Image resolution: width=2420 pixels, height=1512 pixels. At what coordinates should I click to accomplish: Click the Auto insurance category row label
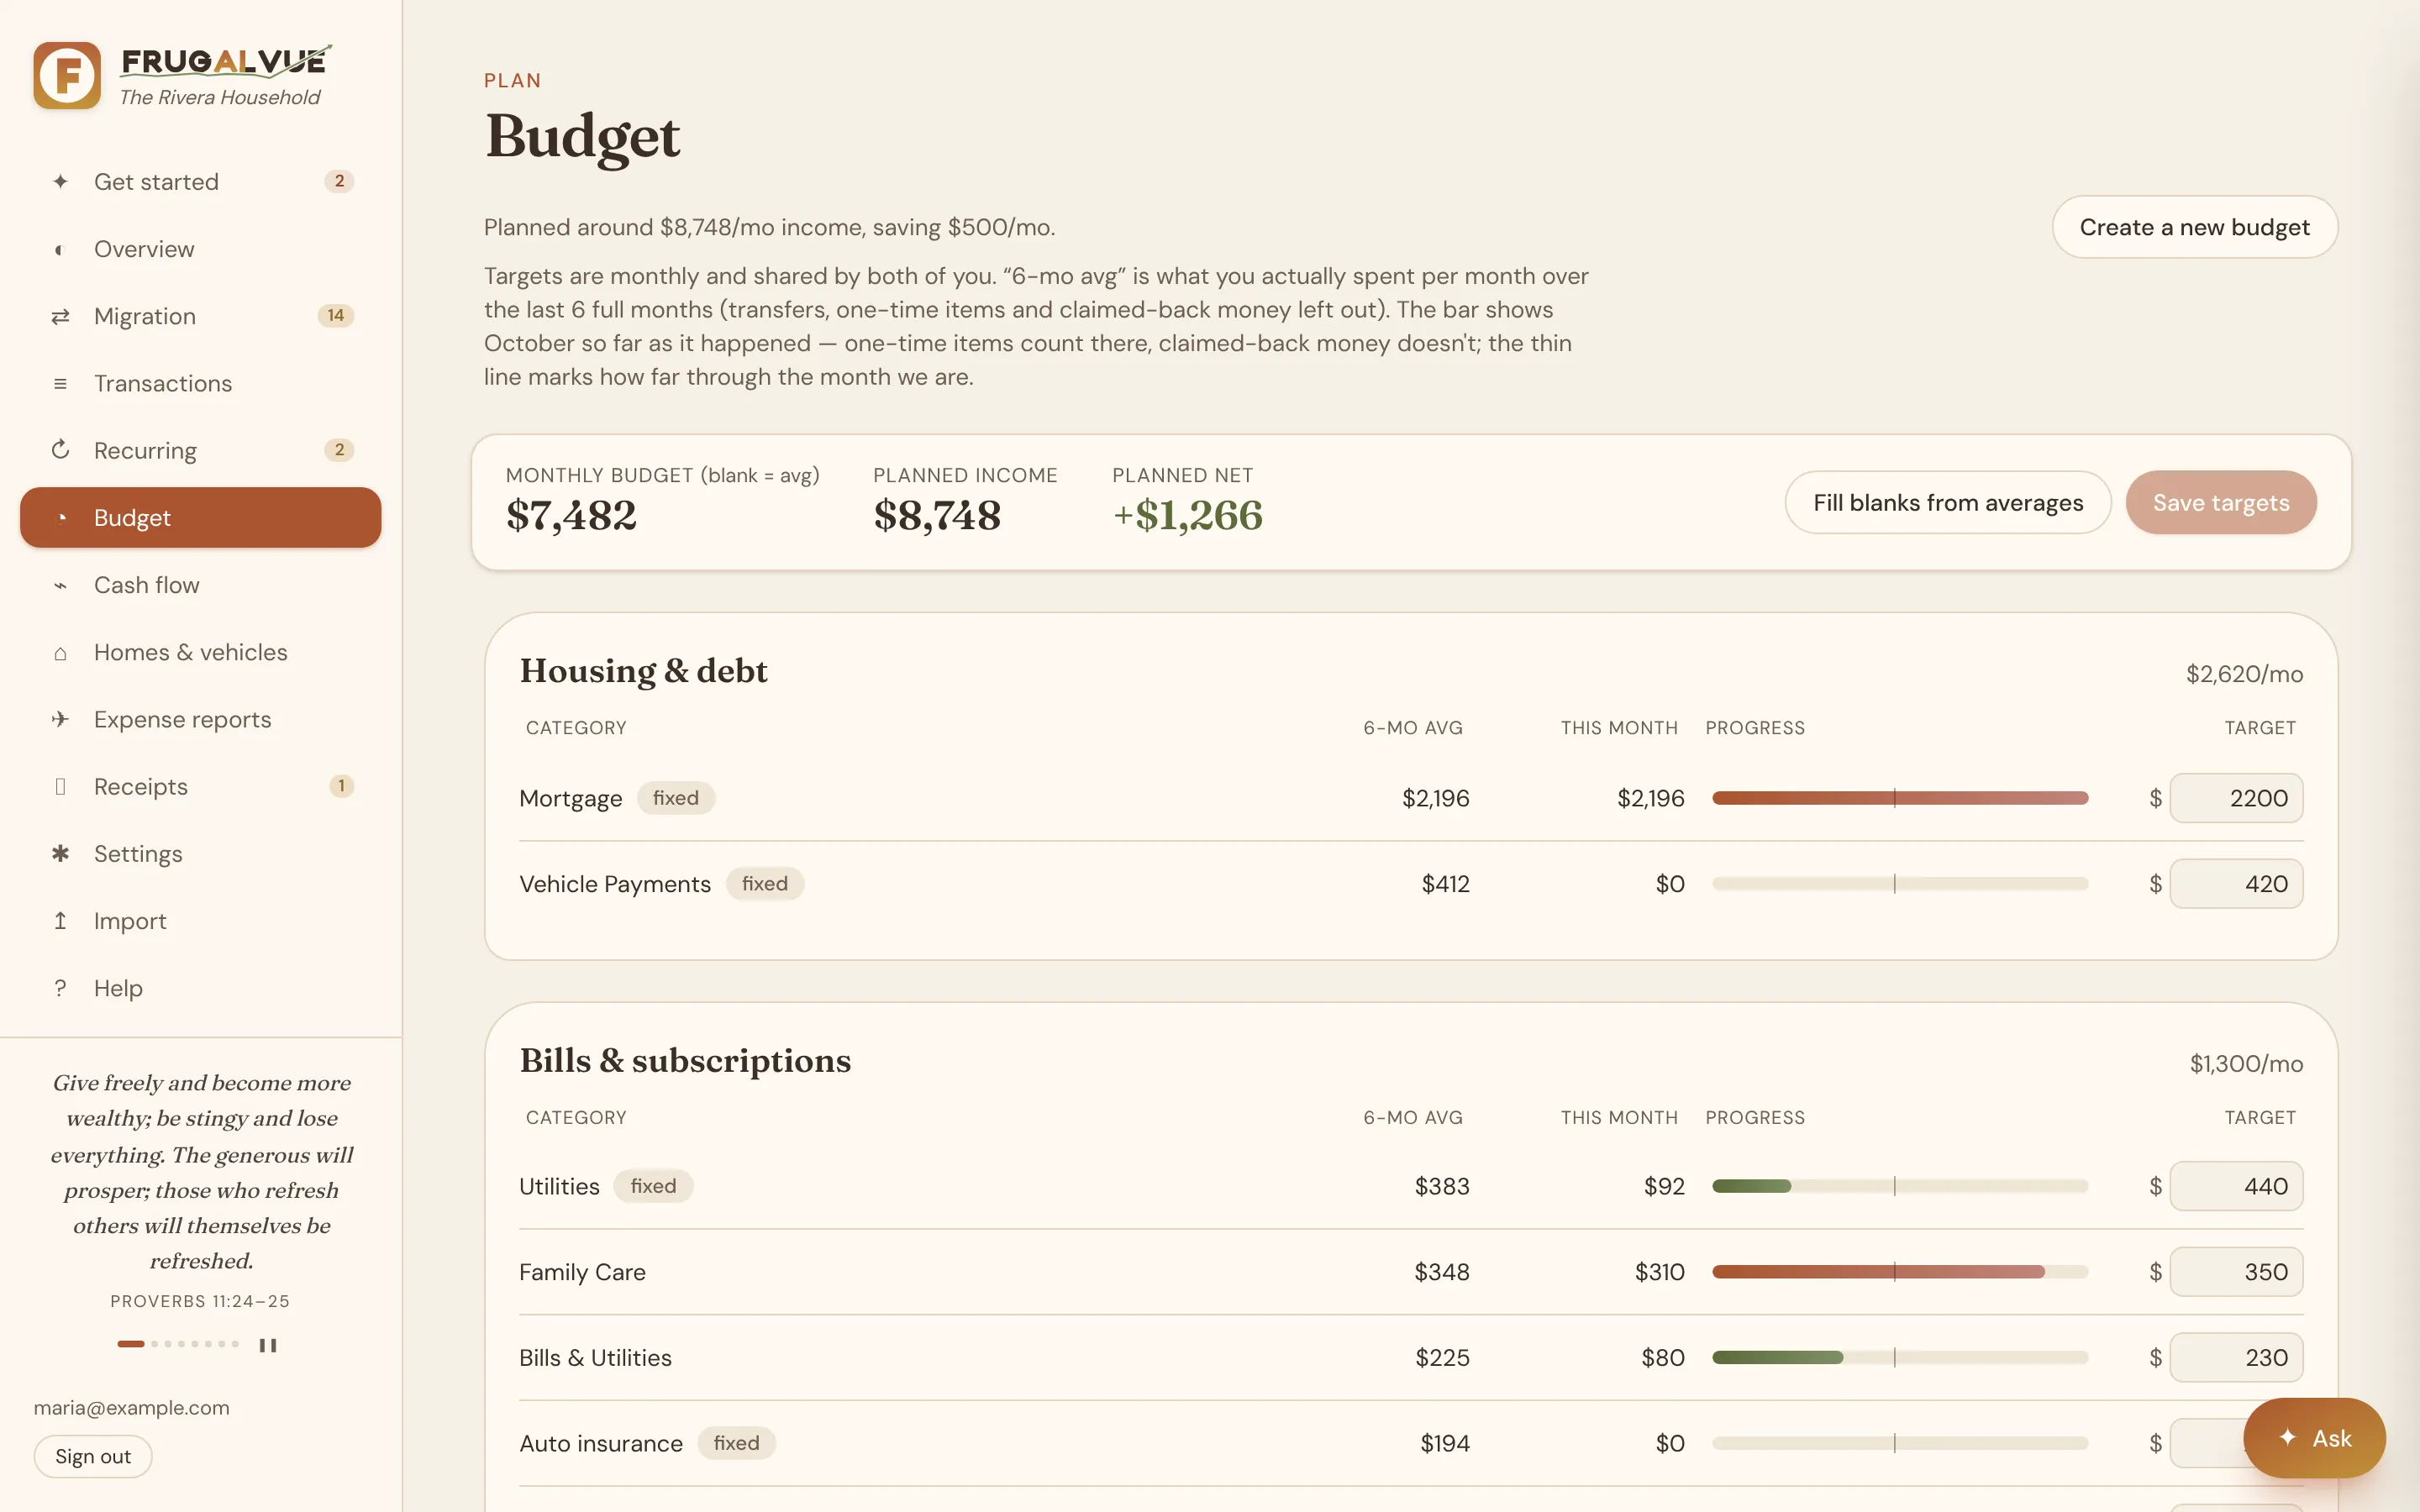(x=601, y=1443)
